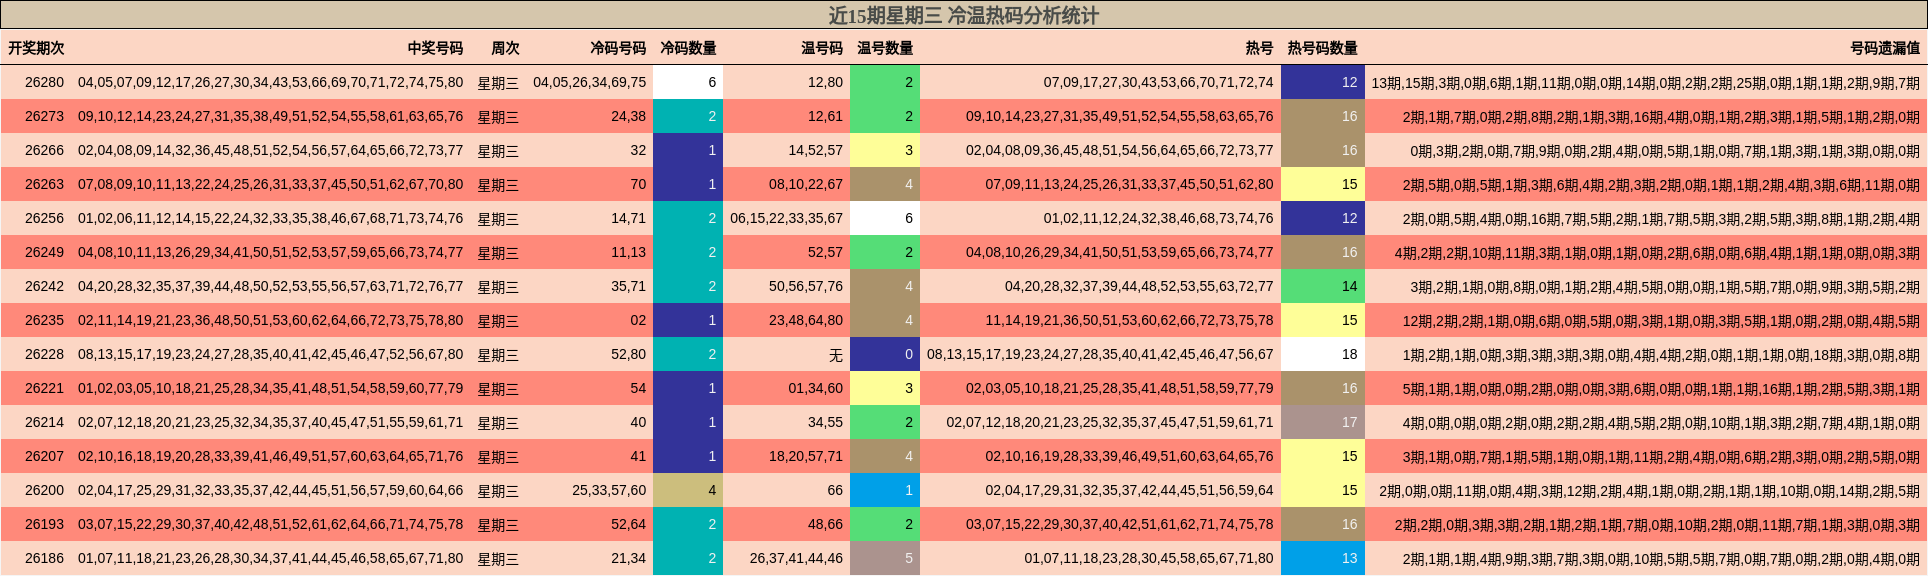Click the 冷码号码 column header
Screen dimensions: 1928x576
point(618,48)
